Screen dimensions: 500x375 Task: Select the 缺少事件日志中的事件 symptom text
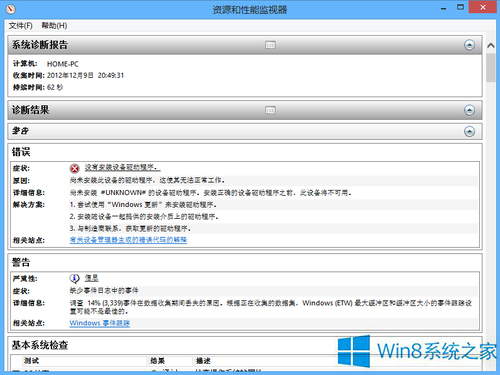[x=104, y=291]
